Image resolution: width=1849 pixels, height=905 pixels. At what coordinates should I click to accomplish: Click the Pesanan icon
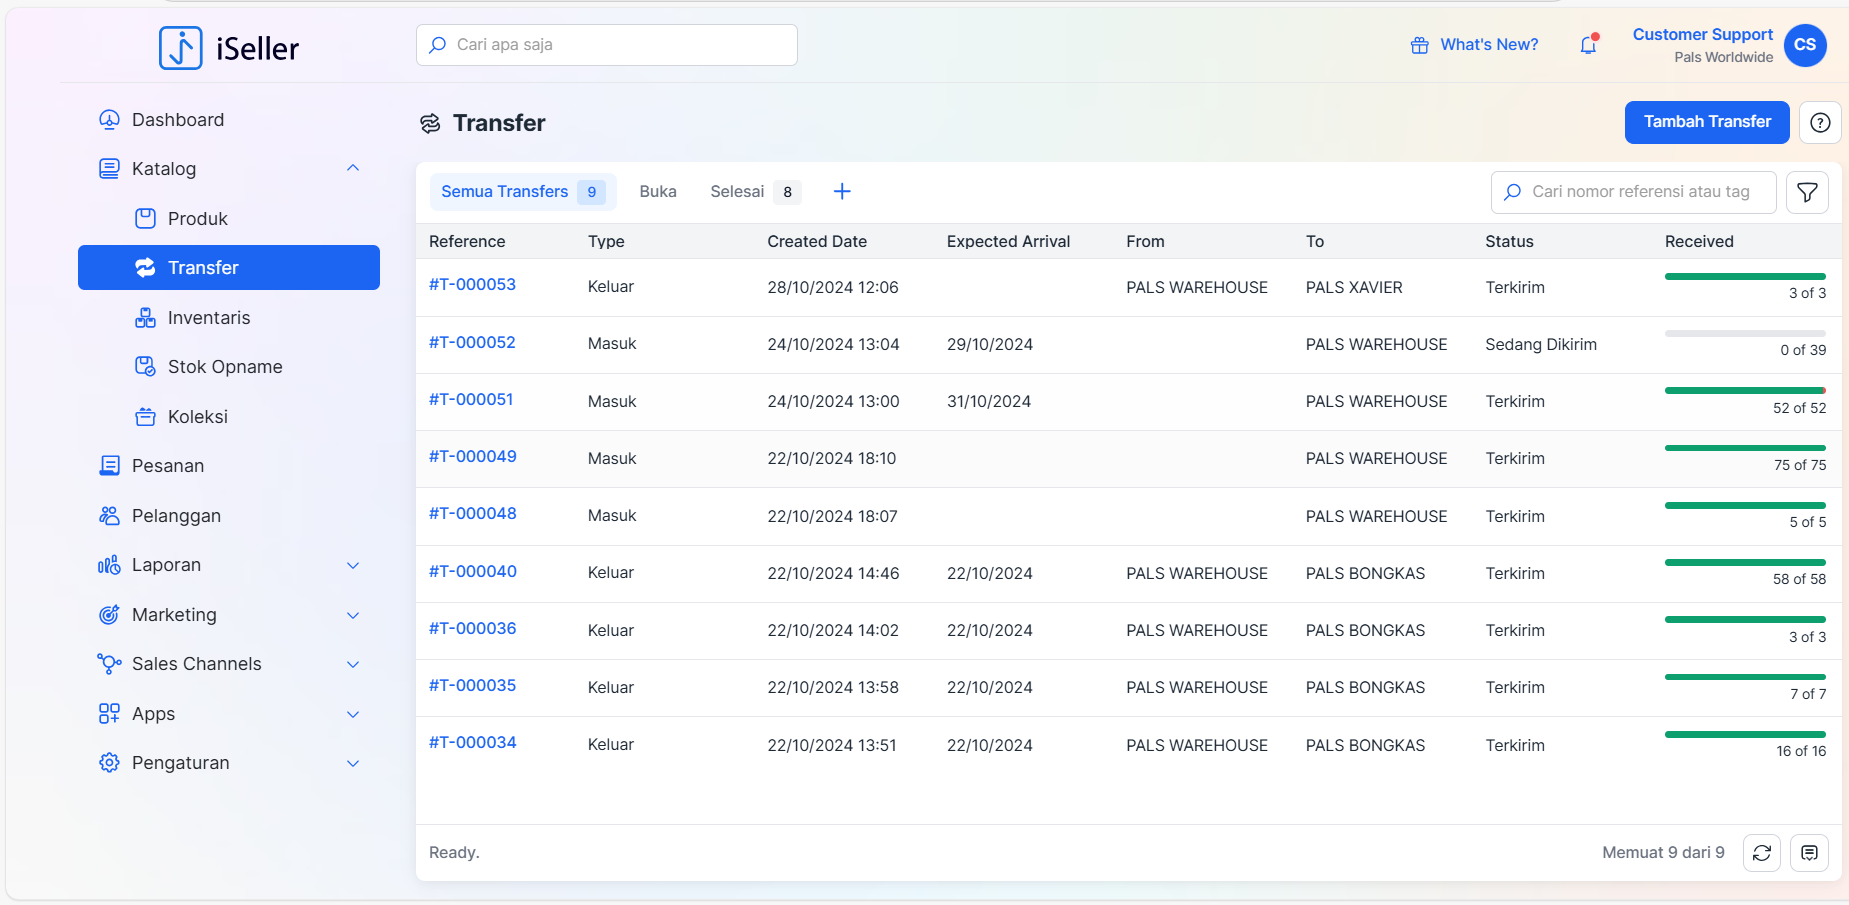pyautogui.click(x=109, y=466)
